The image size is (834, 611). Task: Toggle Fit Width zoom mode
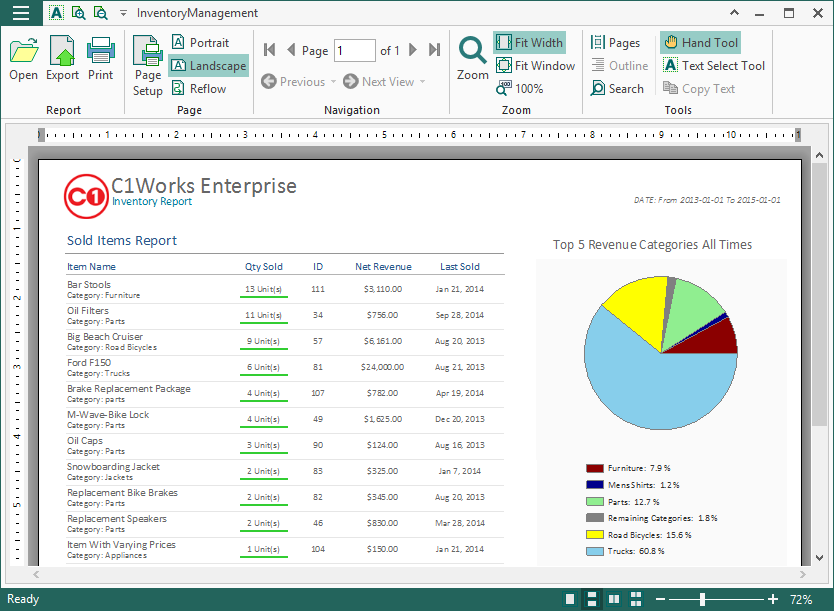tap(529, 43)
